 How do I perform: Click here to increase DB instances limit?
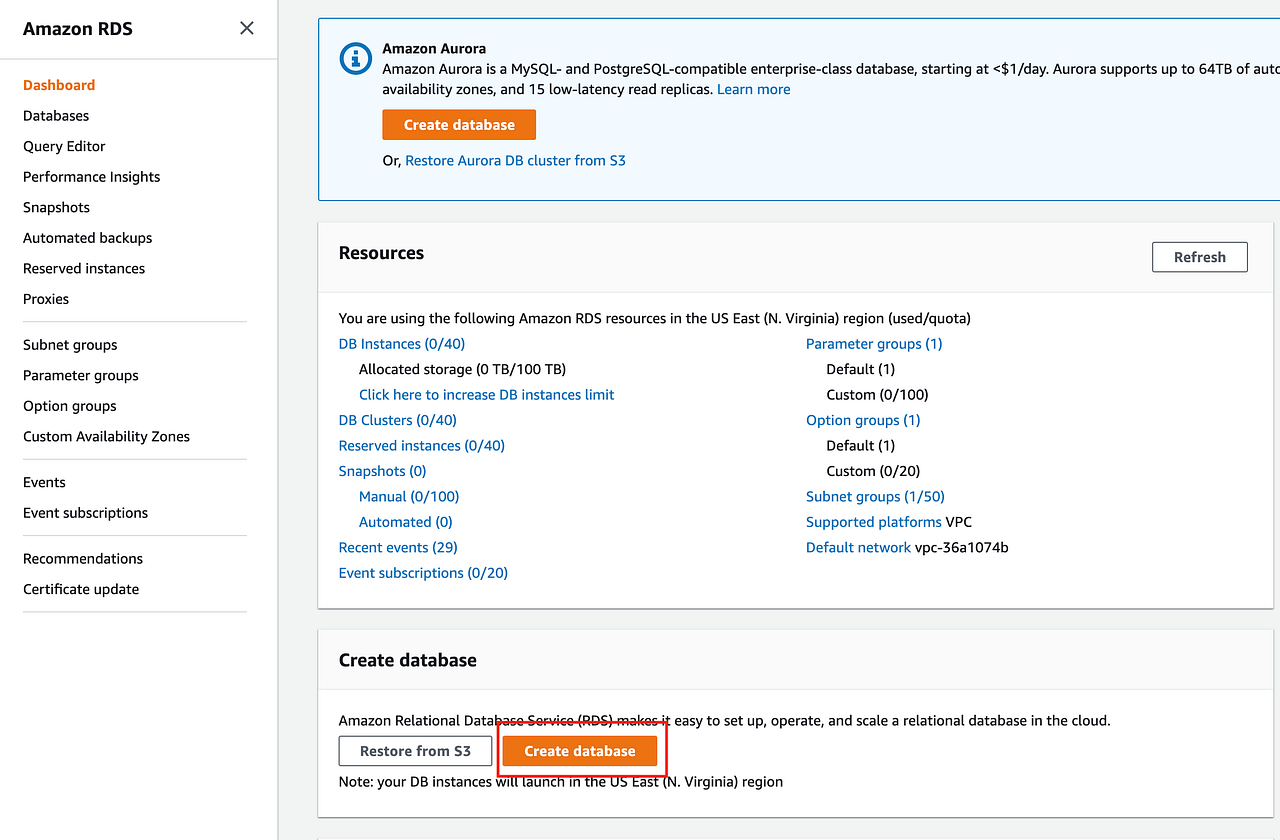(486, 395)
